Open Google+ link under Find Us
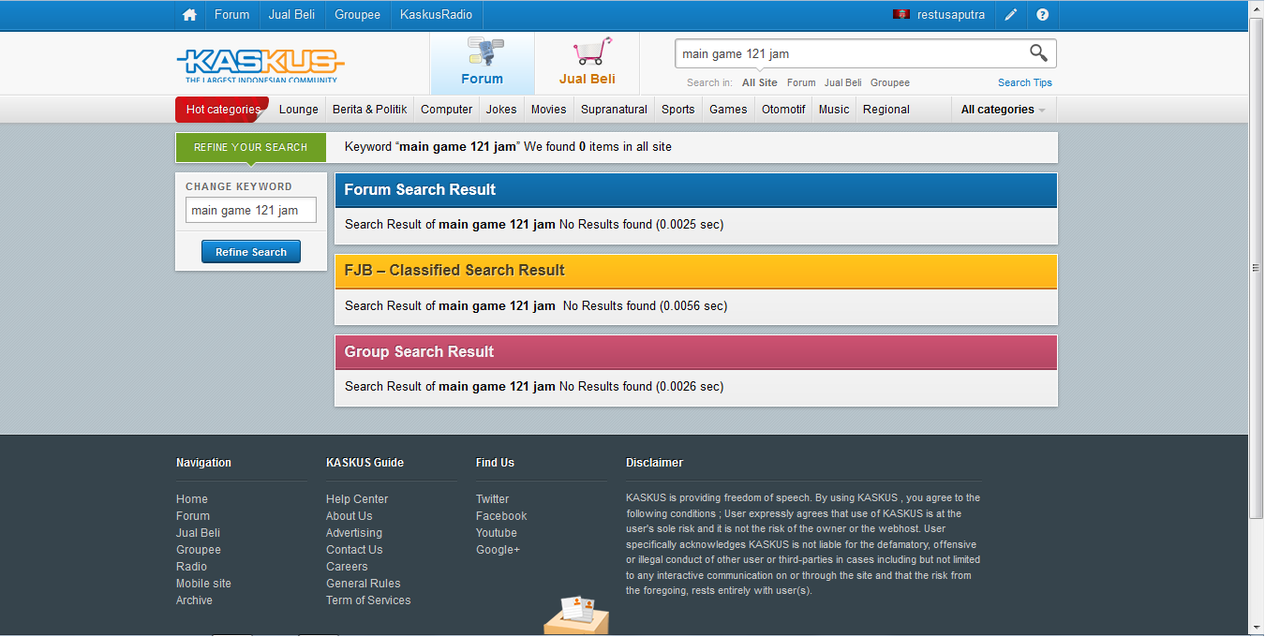The height and width of the screenshot is (637, 1280). pyautogui.click(x=498, y=550)
